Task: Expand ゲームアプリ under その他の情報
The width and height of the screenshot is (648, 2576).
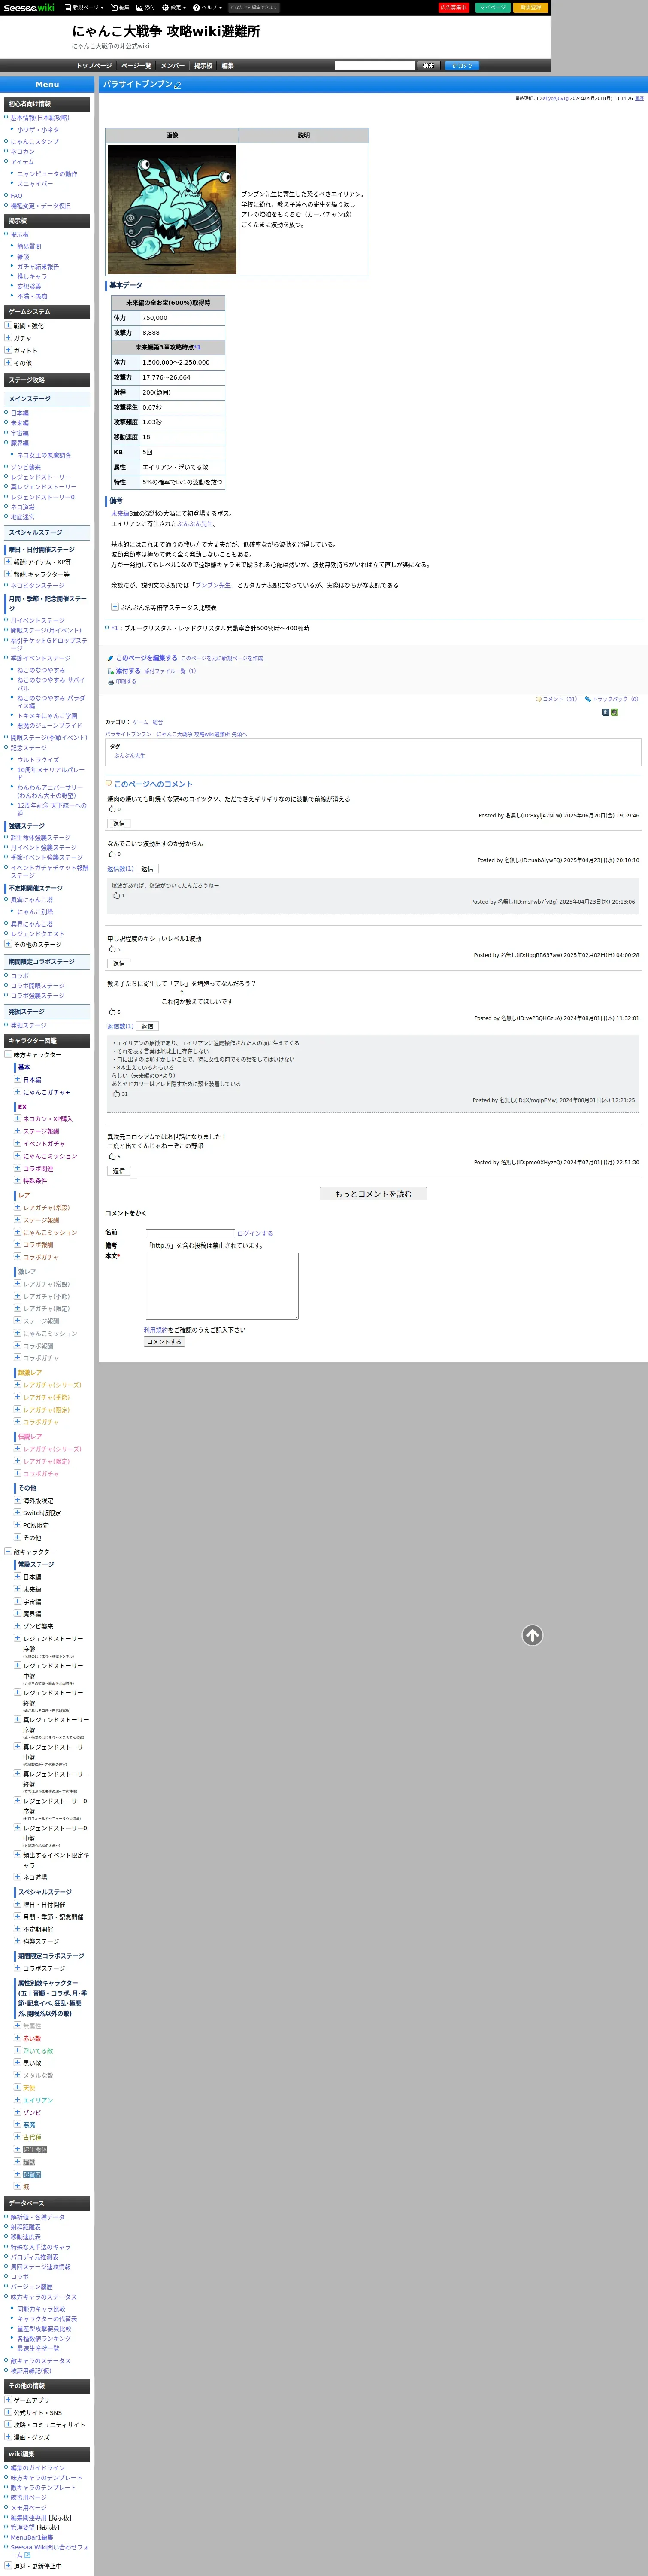Action: 8,2399
